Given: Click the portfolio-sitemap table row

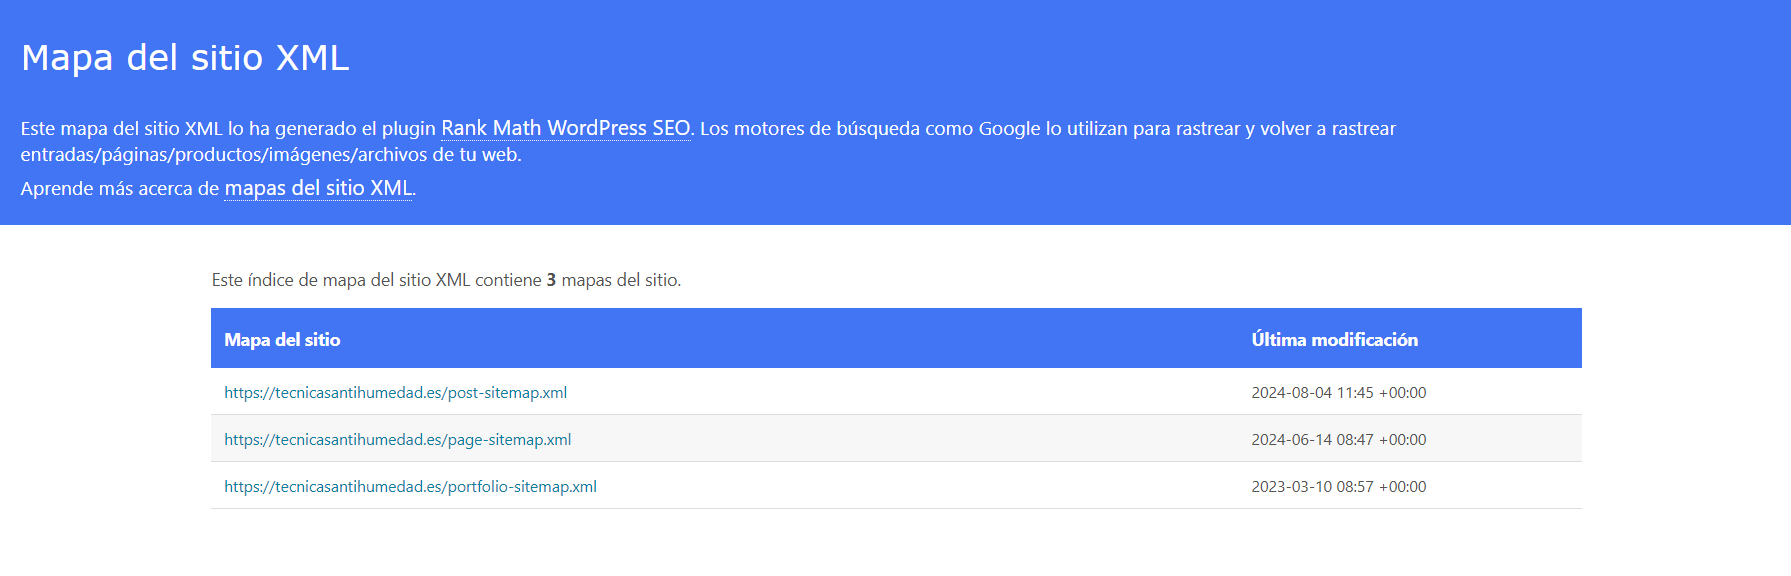Looking at the screenshot, I should (x=896, y=486).
